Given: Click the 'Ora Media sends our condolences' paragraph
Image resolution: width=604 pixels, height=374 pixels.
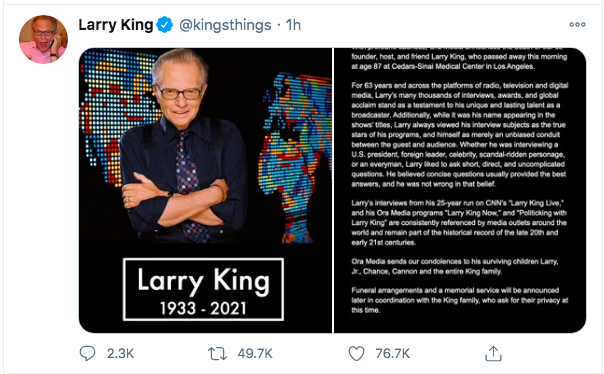Looking at the screenshot, I should 455,266.
